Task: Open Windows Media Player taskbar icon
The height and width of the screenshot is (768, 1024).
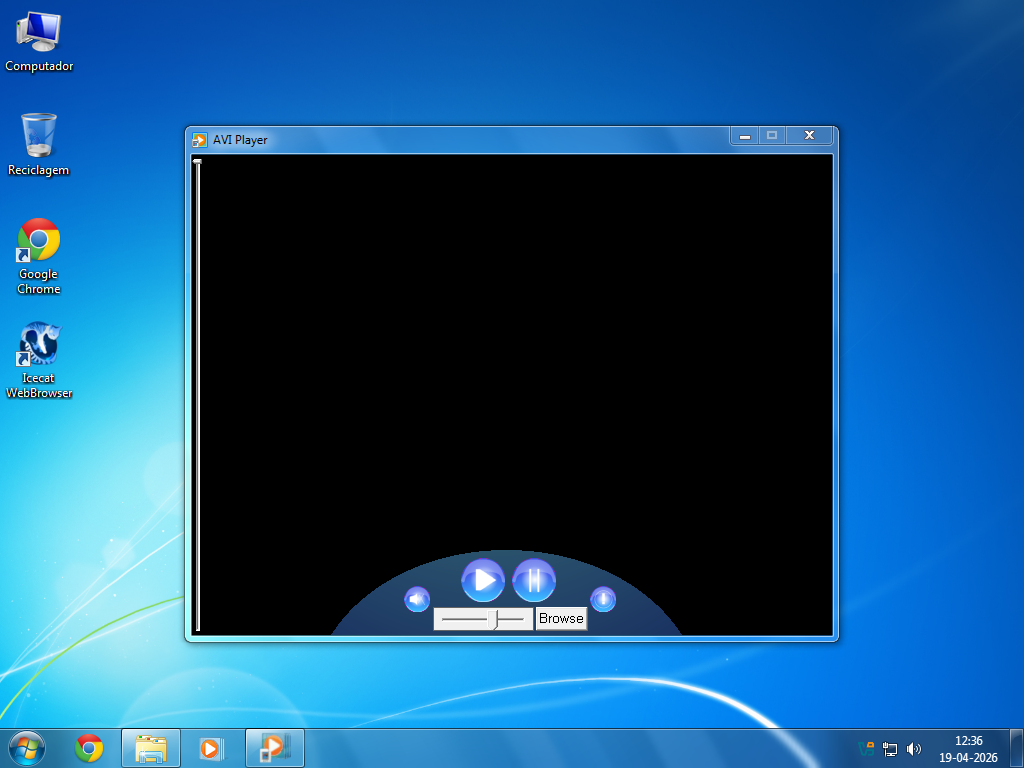Action: pos(211,748)
